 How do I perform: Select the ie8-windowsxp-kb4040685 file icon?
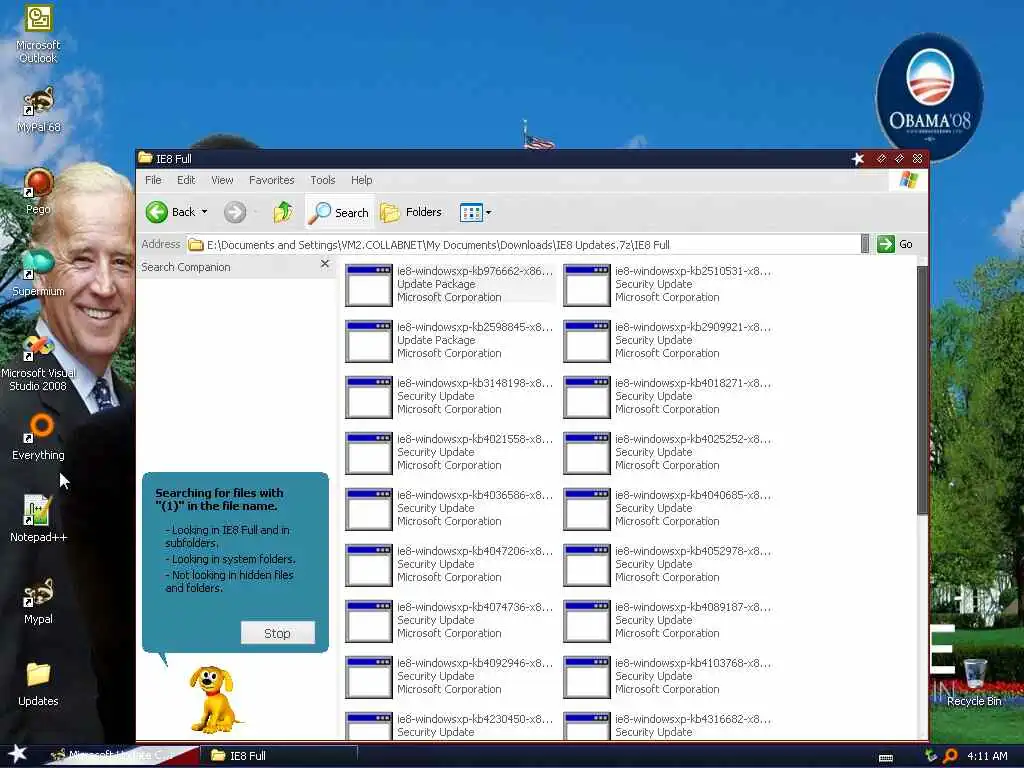click(587, 509)
